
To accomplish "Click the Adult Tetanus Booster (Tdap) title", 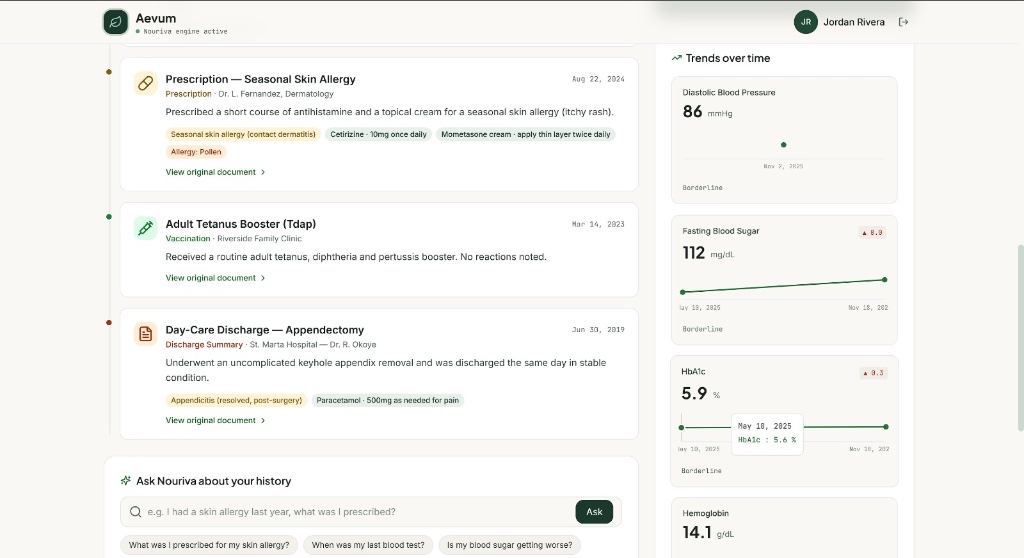I will click(240, 223).
